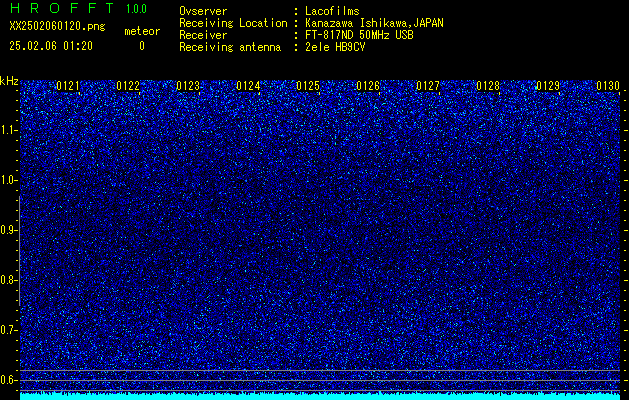Click the 0128 time marker
The width and height of the screenshot is (629, 400).
[488, 86]
